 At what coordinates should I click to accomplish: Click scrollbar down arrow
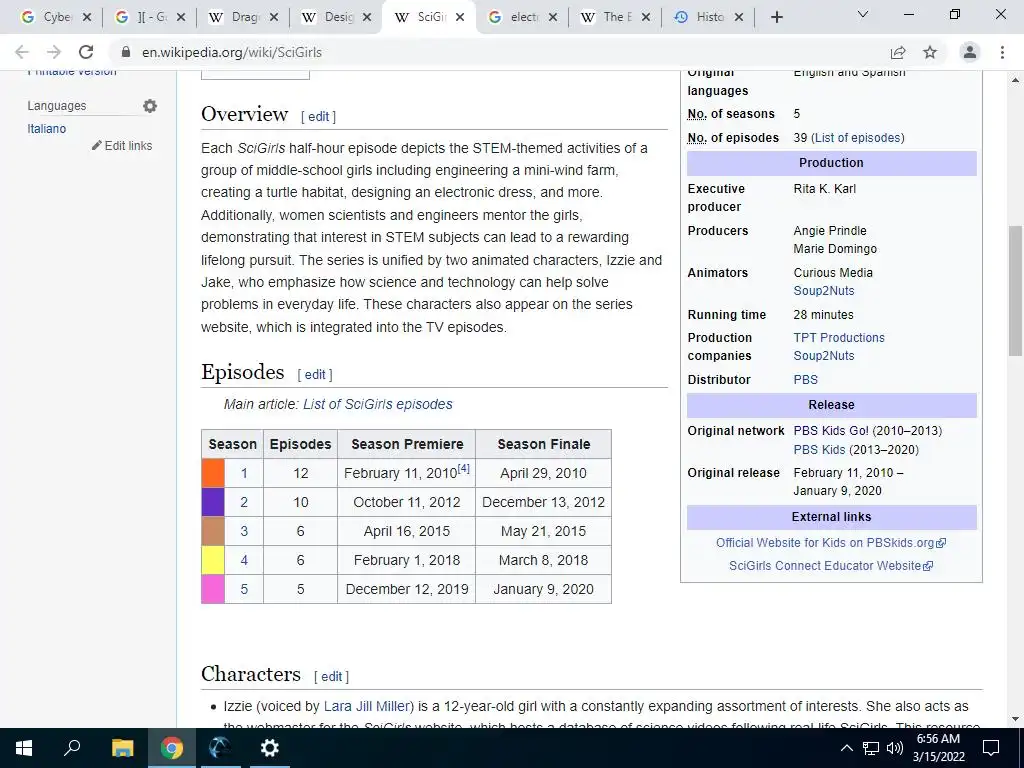tap(1015, 719)
